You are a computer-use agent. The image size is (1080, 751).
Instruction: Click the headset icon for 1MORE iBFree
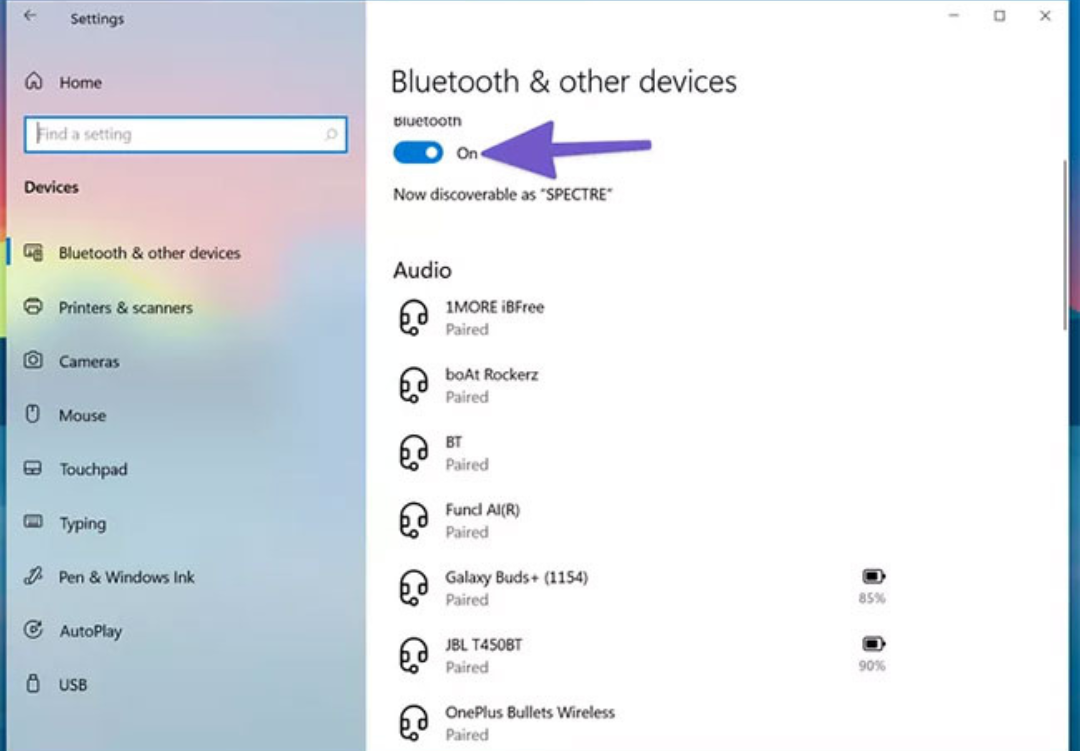414,318
